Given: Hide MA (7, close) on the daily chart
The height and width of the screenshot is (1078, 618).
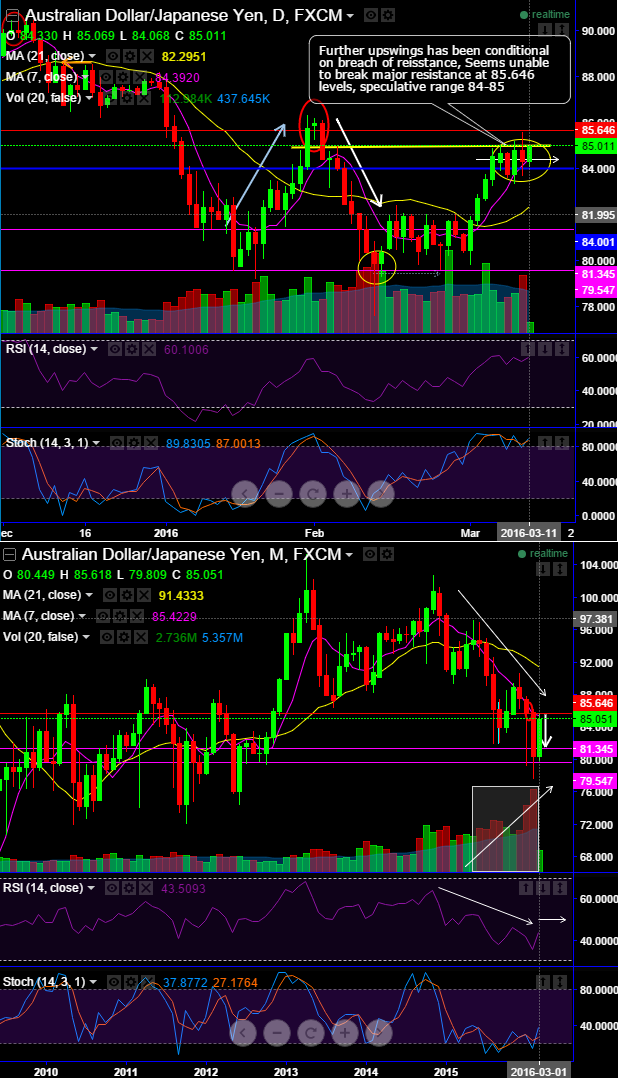Looking at the screenshot, I should (x=106, y=77).
